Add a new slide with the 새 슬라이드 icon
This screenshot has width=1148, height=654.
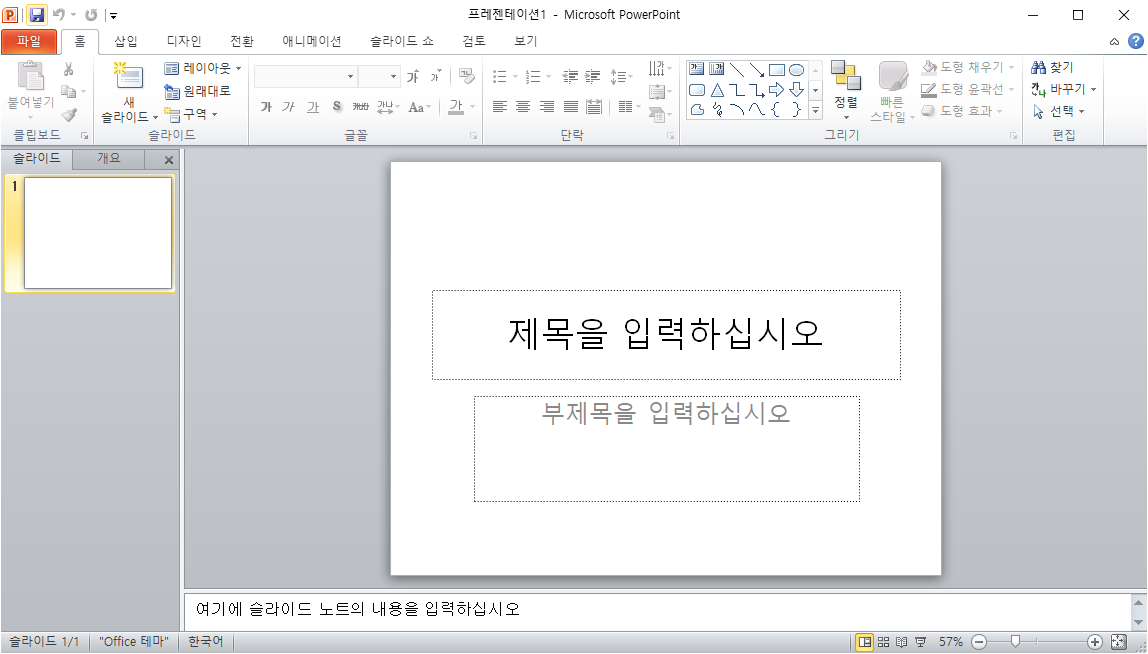(x=129, y=76)
